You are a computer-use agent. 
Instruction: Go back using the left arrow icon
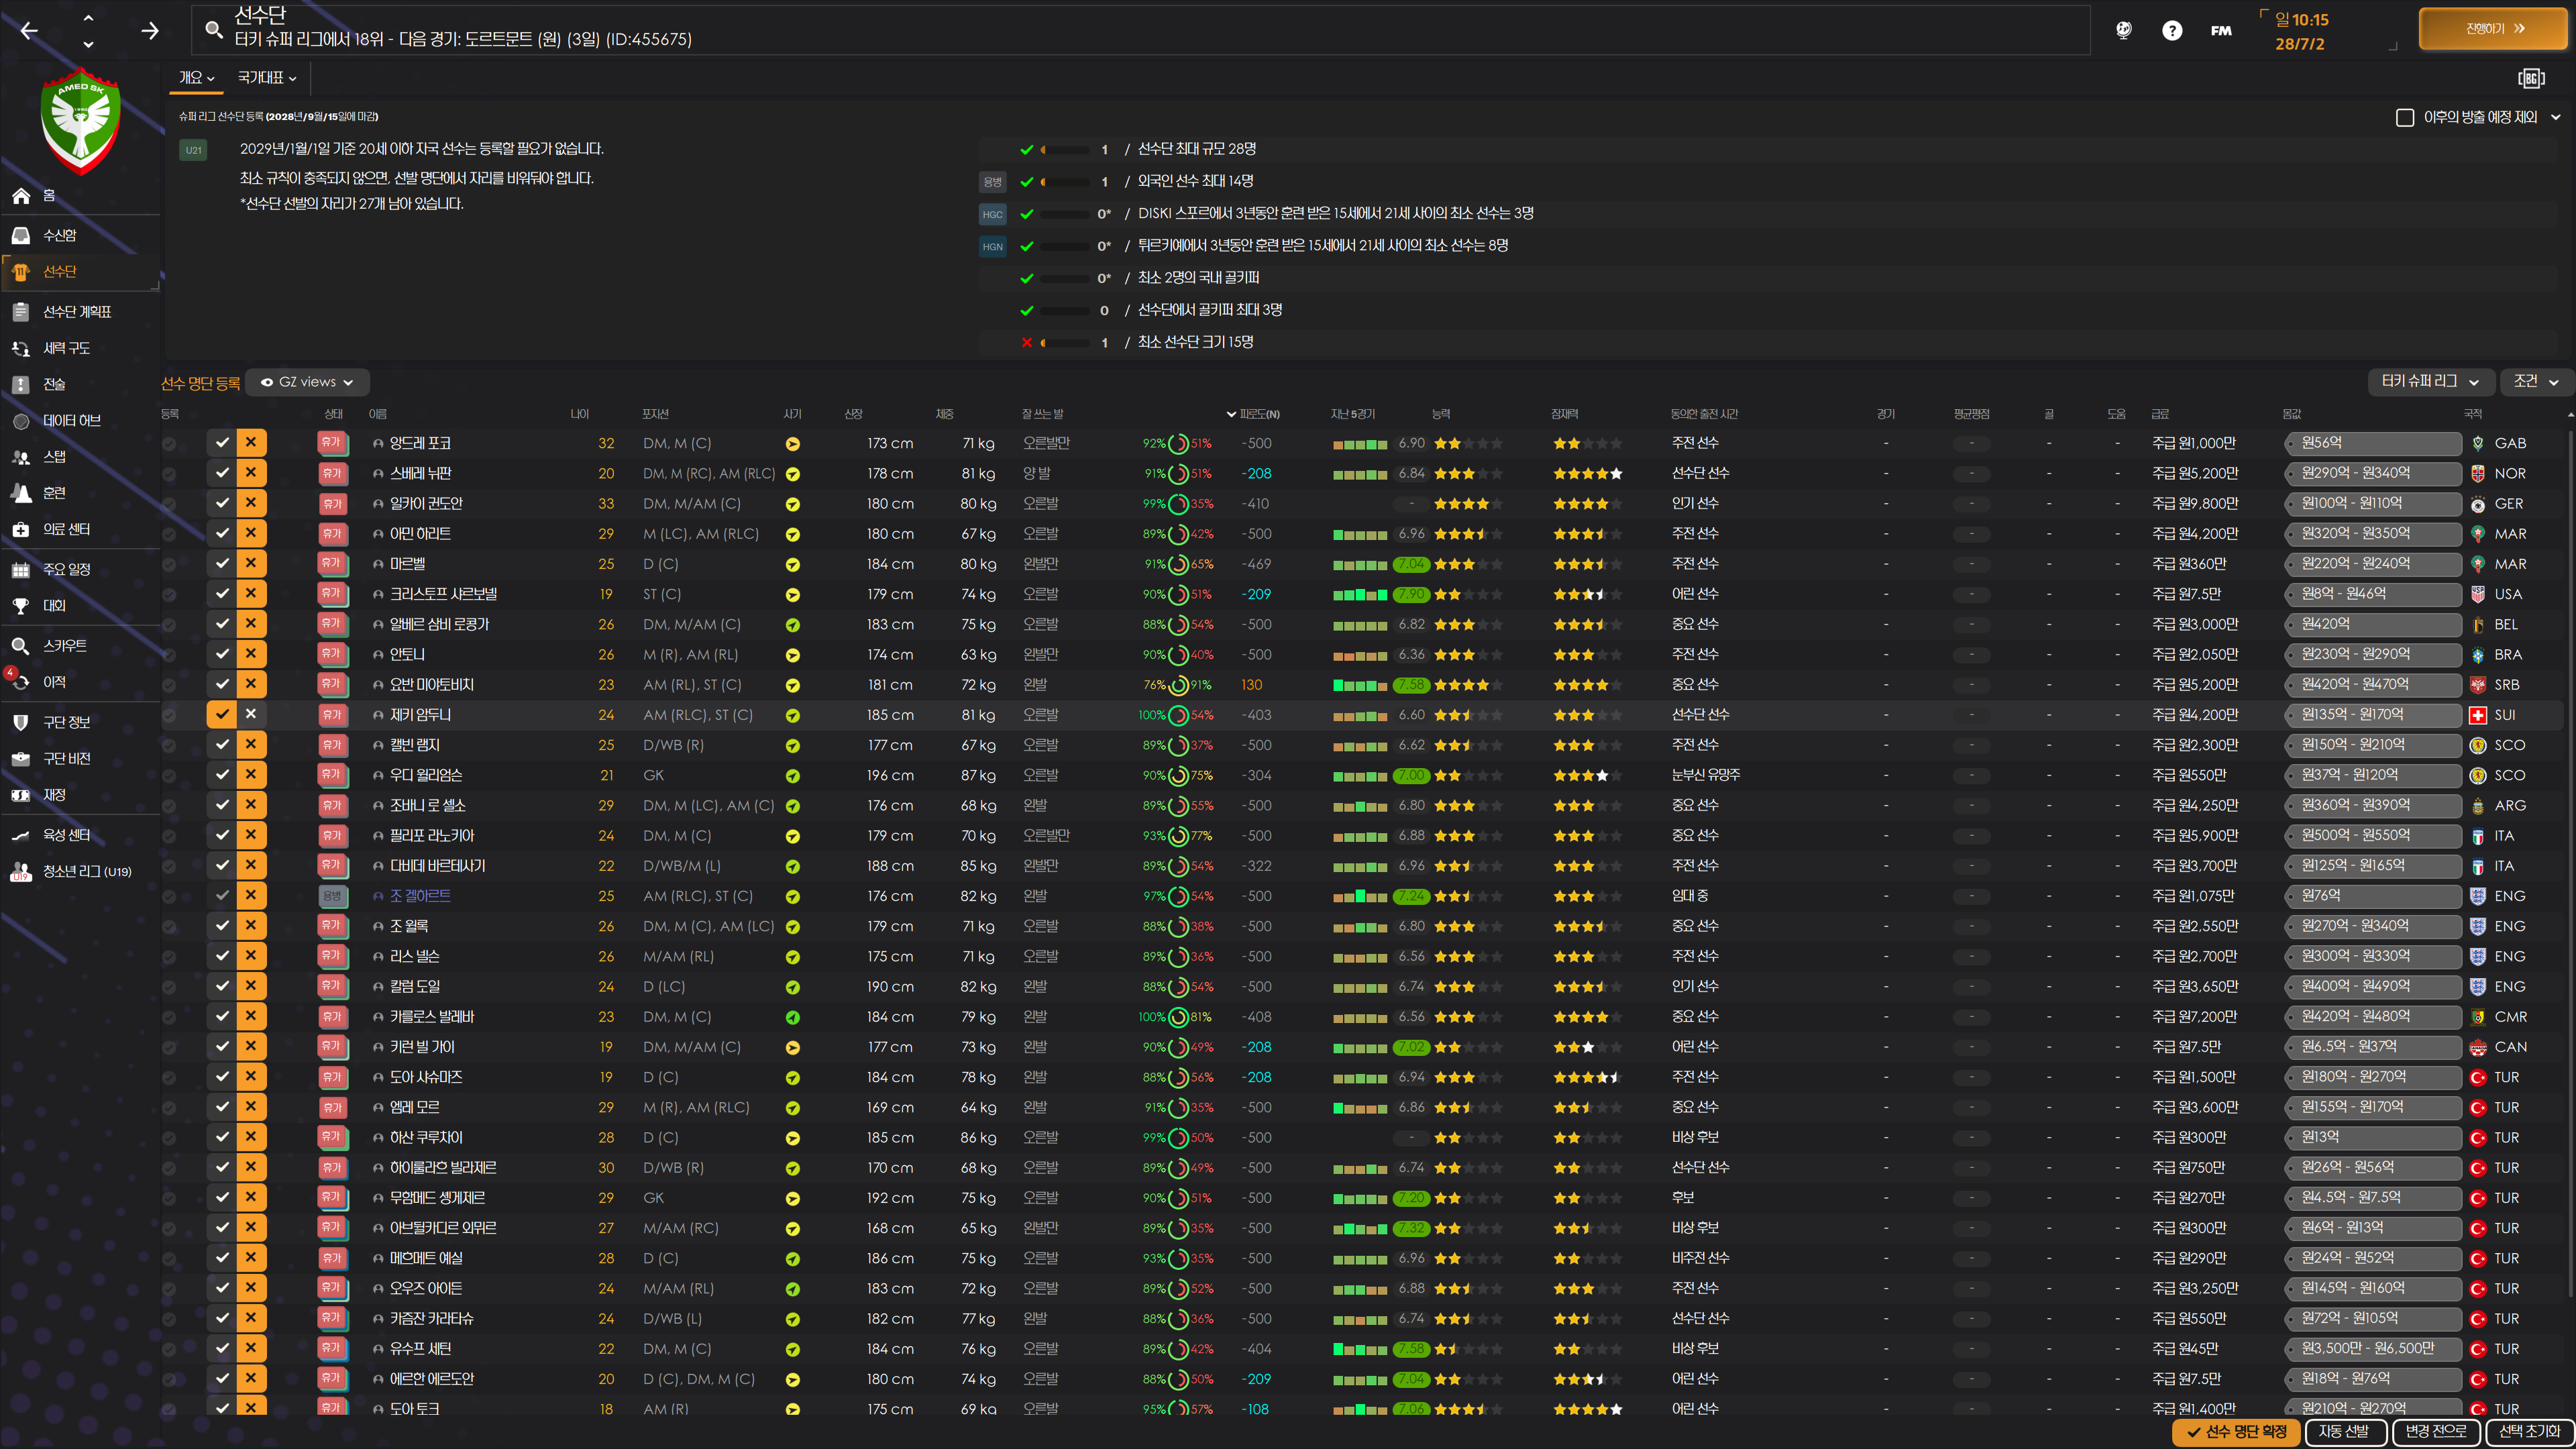(29, 31)
